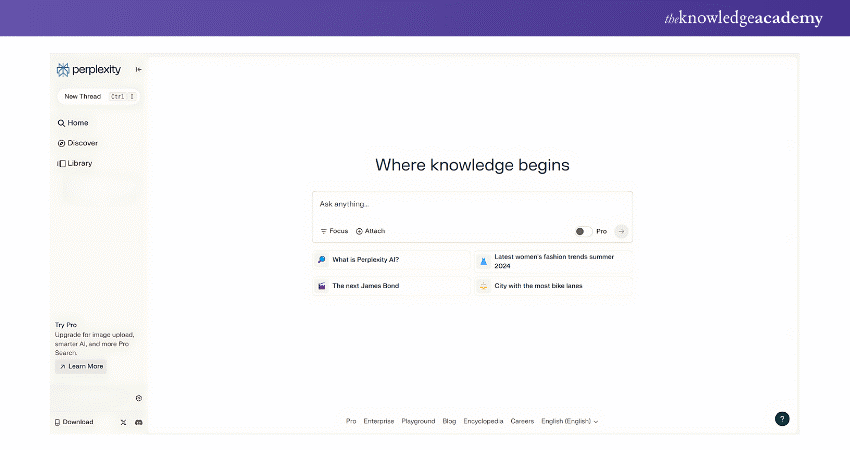The width and height of the screenshot is (850, 450).
Task: Open the Focus filter dropdown
Action: [x=334, y=231]
